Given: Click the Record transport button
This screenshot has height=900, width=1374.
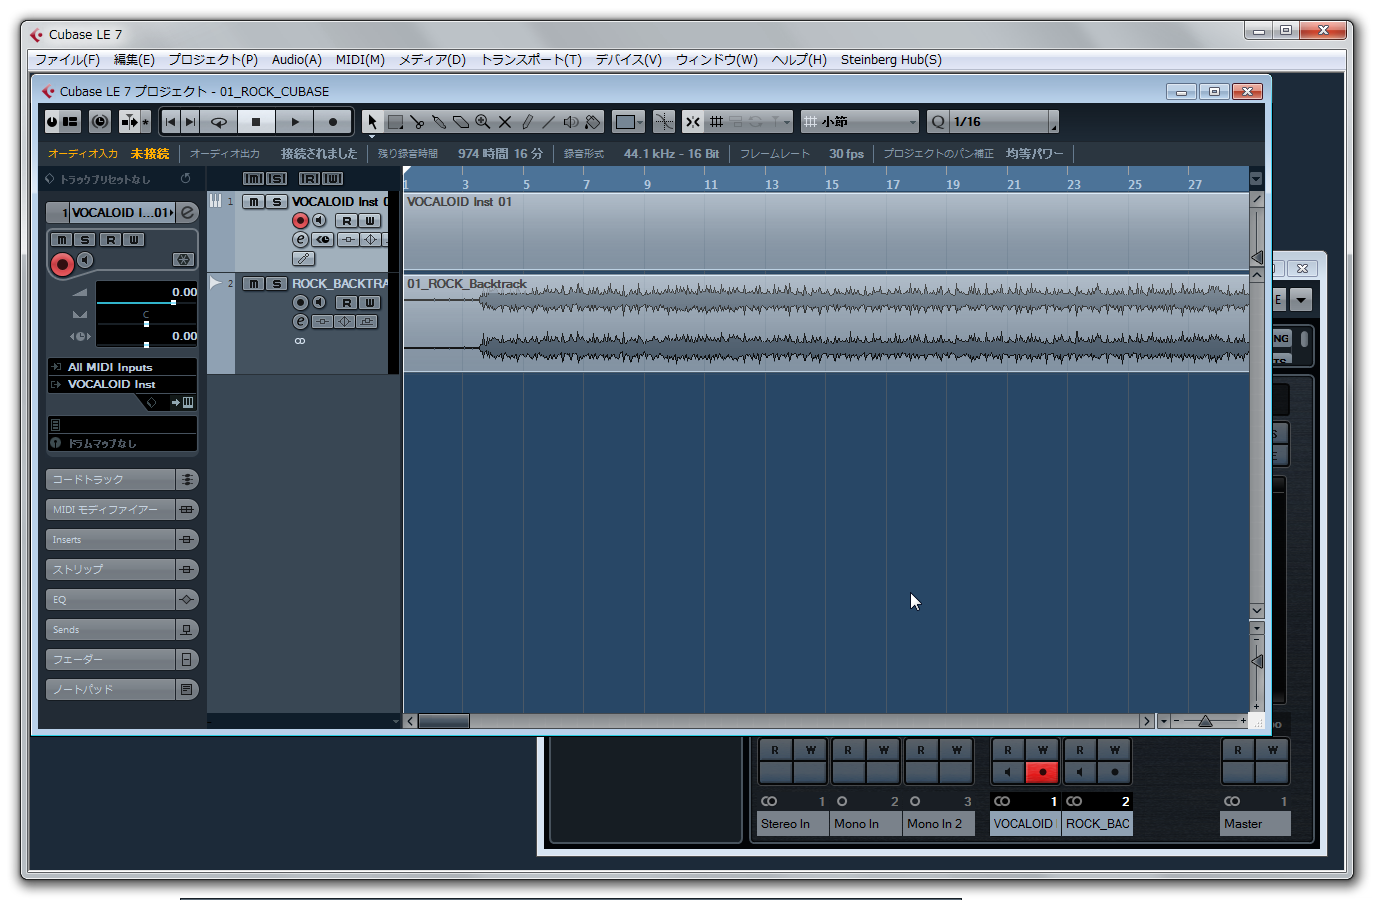Looking at the screenshot, I should pyautogui.click(x=332, y=122).
